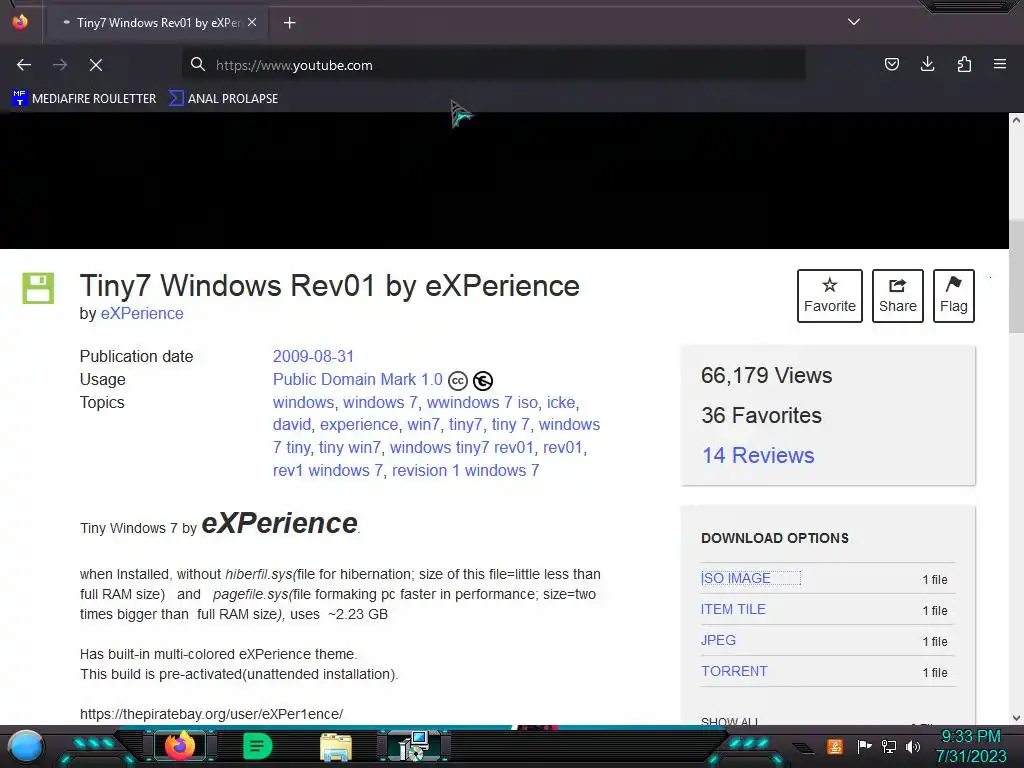This screenshot has height=768, width=1024.
Task: Open the 'revision 1 windows 7' topic link
Action: 465,470
